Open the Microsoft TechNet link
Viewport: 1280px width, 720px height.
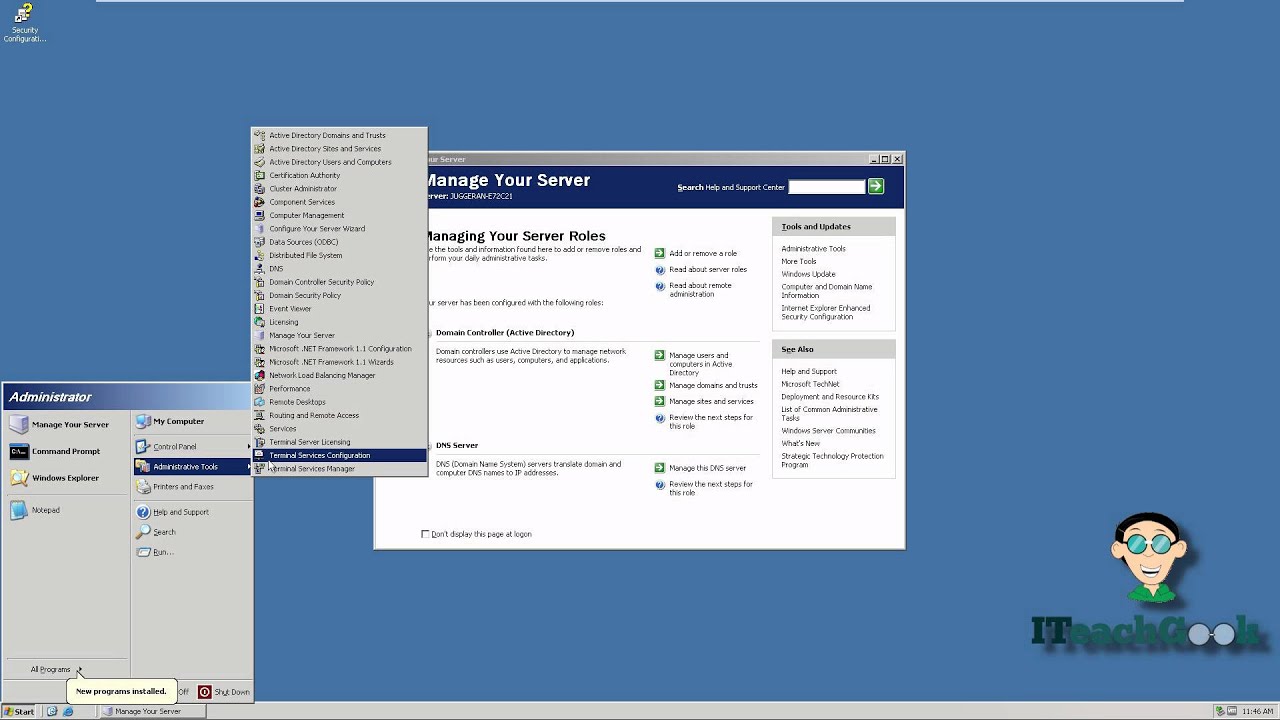click(x=810, y=384)
